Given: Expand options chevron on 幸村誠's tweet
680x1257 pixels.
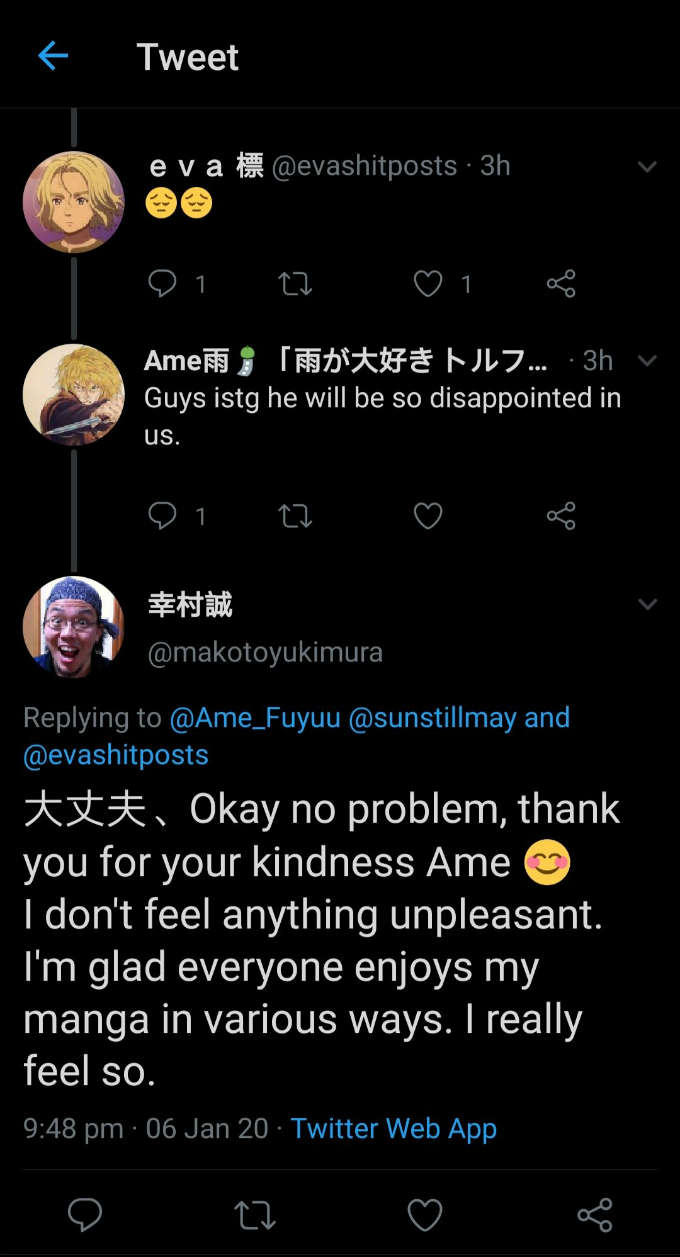Looking at the screenshot, I should 647,604.
